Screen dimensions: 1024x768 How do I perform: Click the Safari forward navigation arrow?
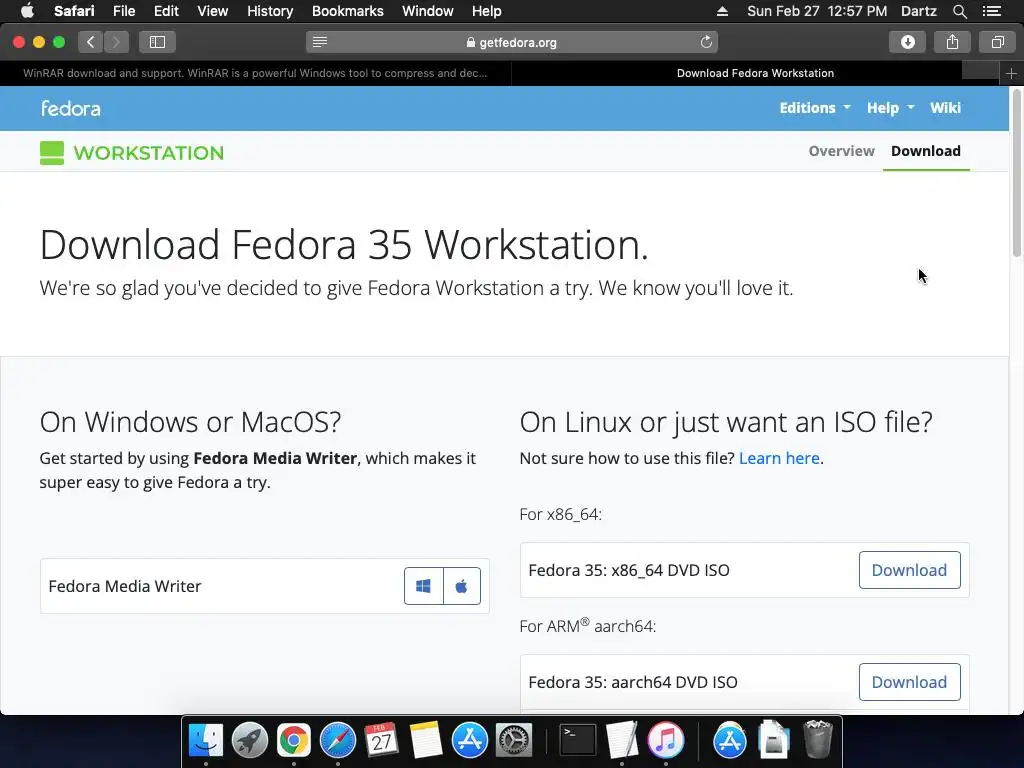116,42
